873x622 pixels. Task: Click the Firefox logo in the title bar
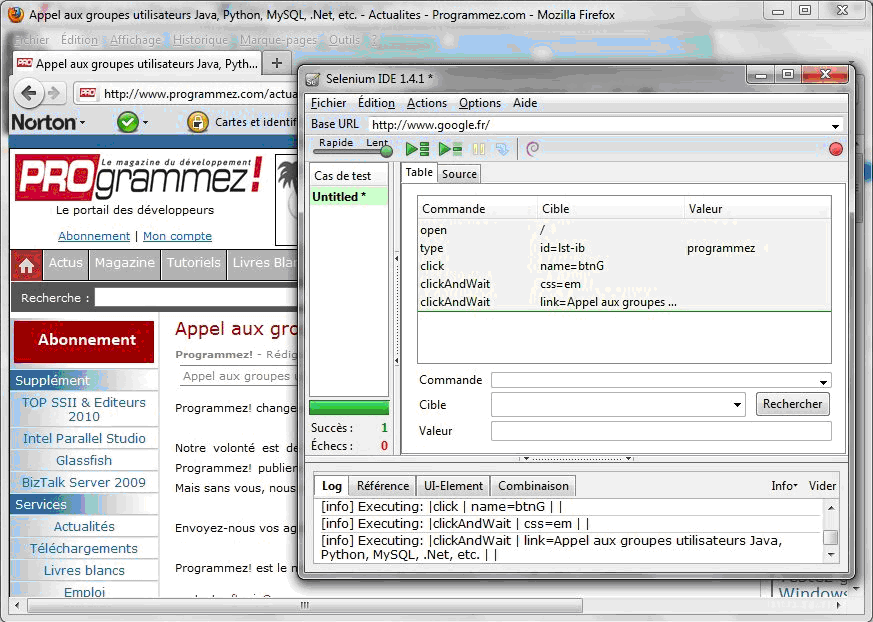click(x=16, y=14)
